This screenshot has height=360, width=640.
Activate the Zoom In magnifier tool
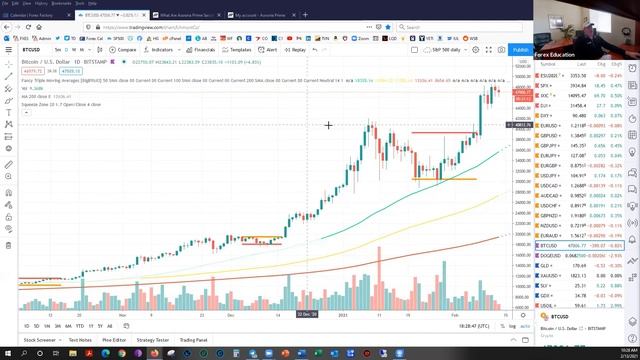[9, 177]
